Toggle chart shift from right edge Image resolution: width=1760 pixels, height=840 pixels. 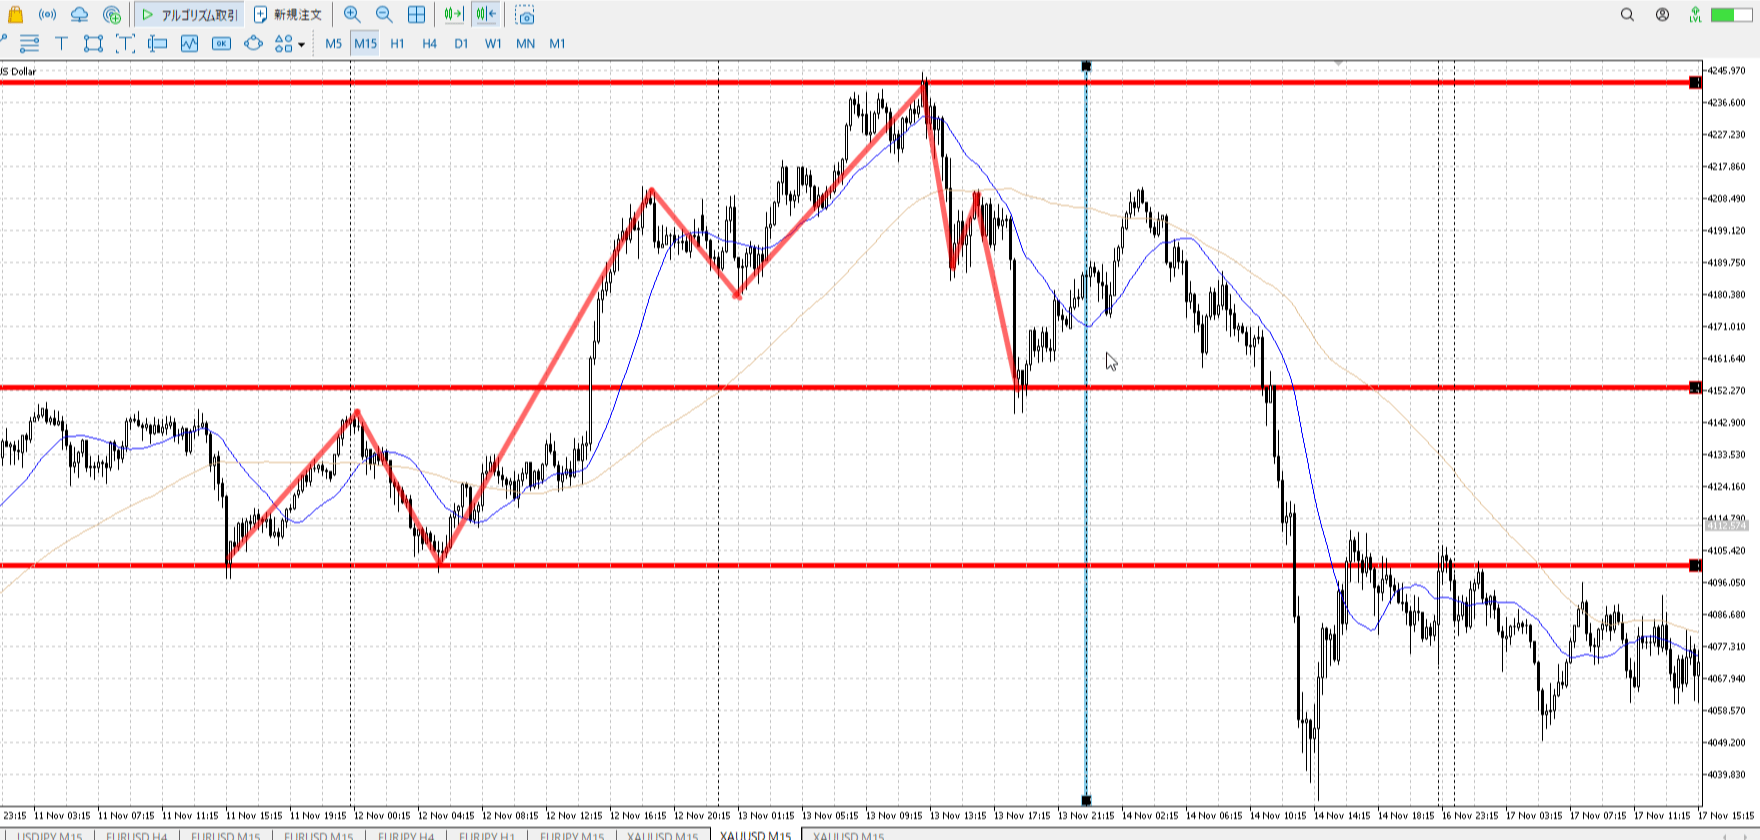(486, 15)
